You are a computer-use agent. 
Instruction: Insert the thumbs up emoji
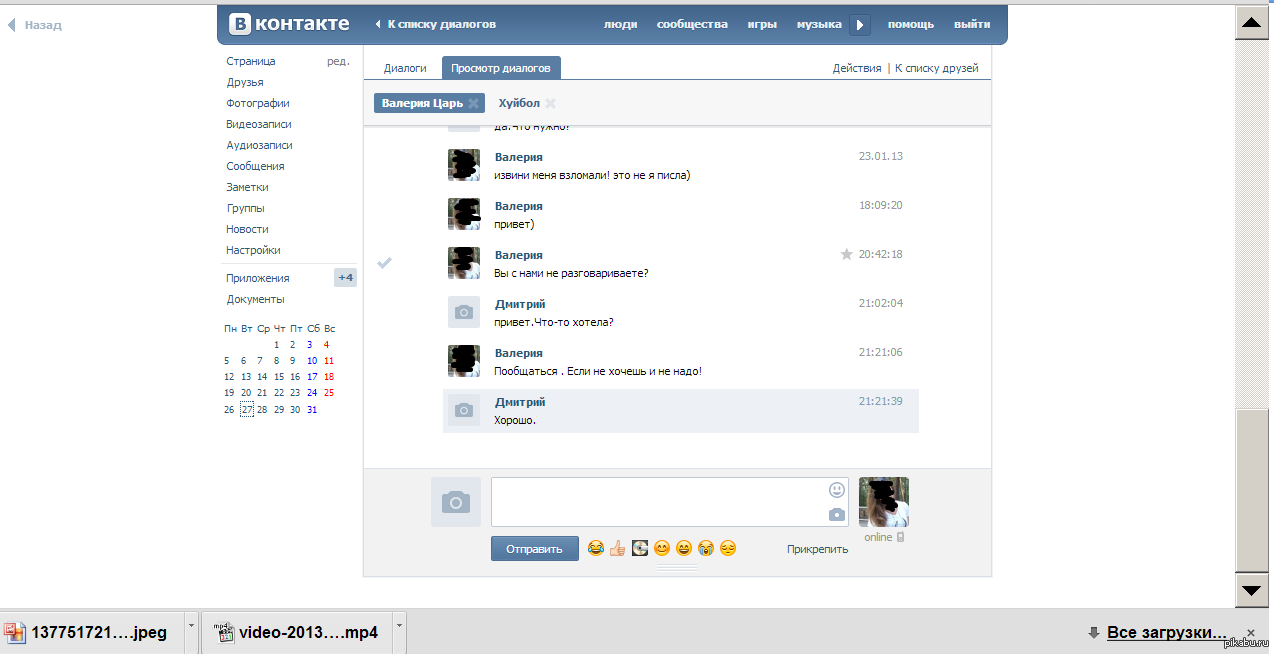click(617, 548)
